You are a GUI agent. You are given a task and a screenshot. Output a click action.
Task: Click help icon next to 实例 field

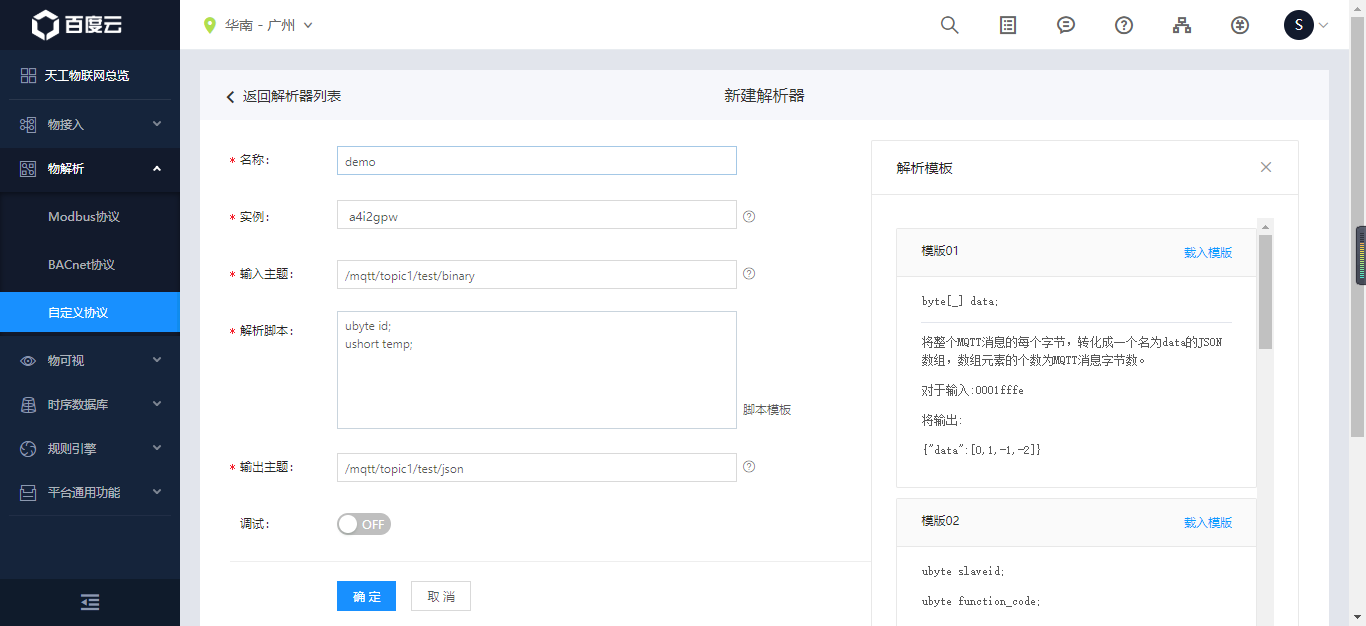pos(749,216)
